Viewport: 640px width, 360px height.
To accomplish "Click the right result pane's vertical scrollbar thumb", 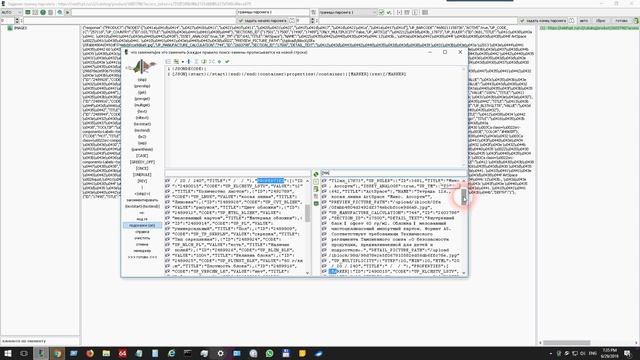I will pos(464,197).
